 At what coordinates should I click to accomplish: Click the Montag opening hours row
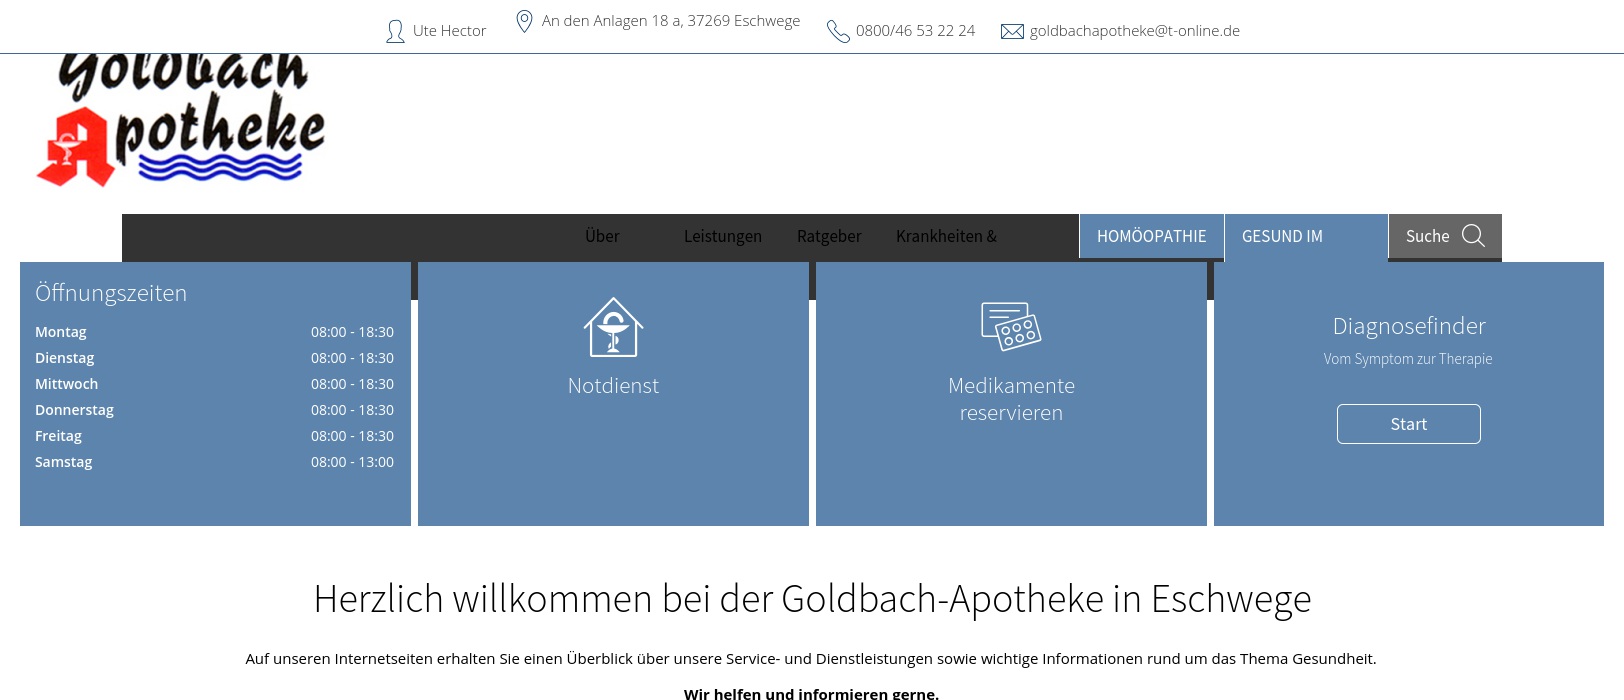[214, 332]
